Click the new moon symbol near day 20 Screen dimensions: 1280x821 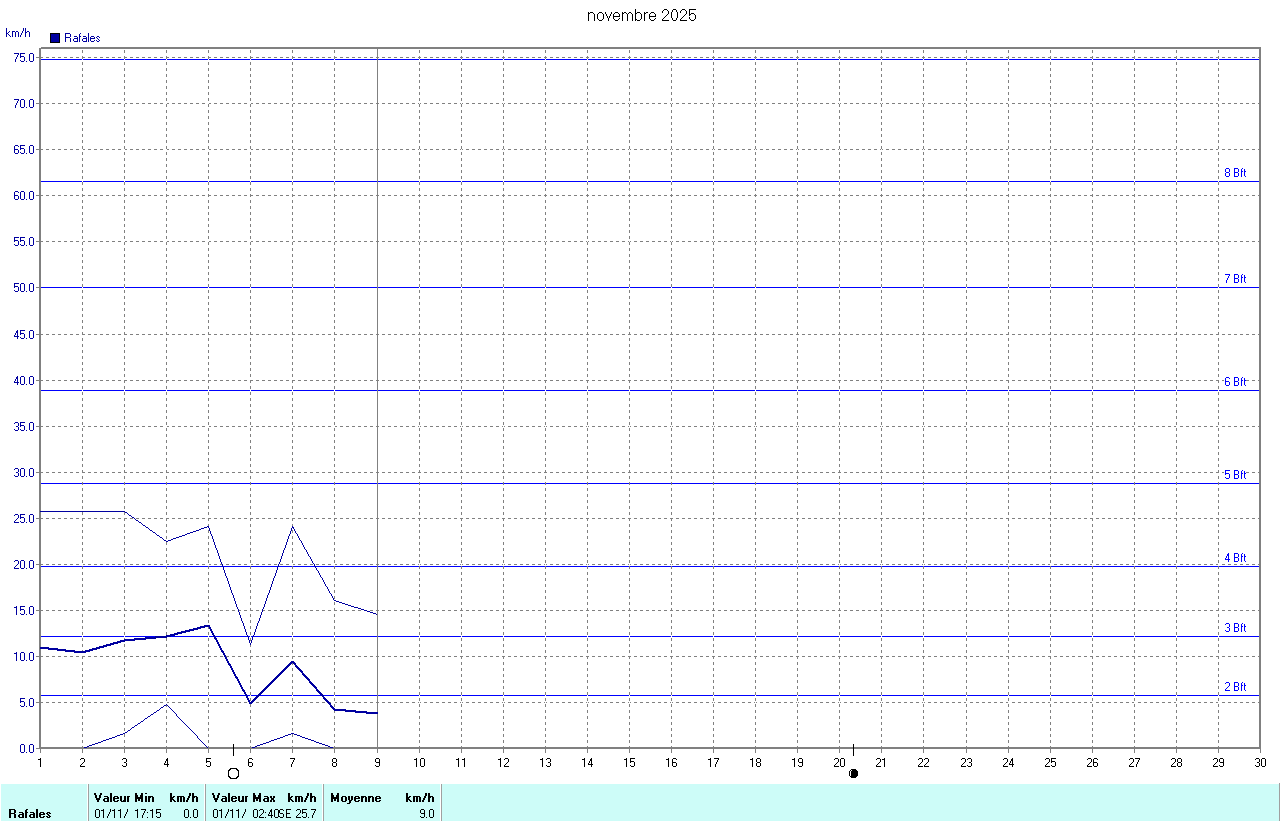click(853, 773)
